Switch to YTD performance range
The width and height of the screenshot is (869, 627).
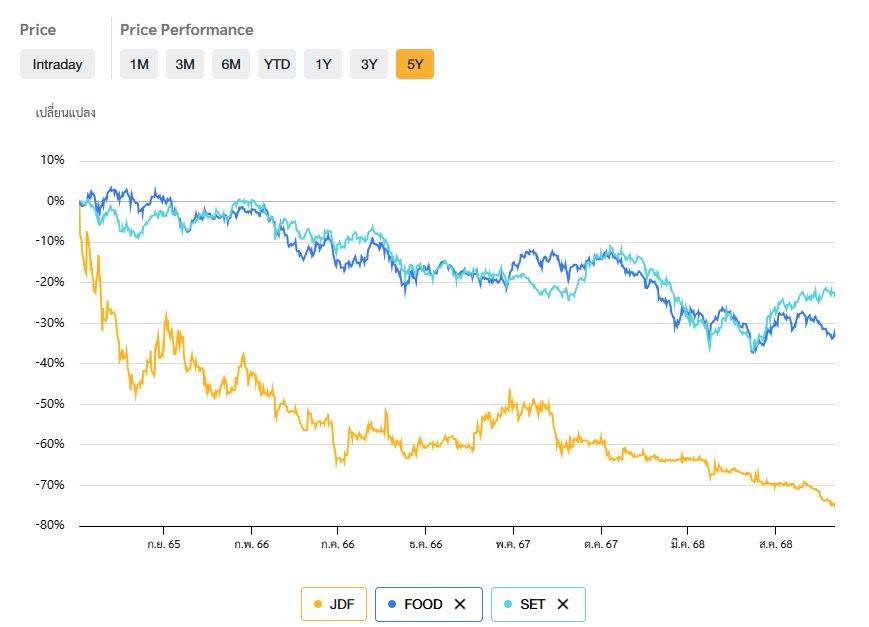277,64
